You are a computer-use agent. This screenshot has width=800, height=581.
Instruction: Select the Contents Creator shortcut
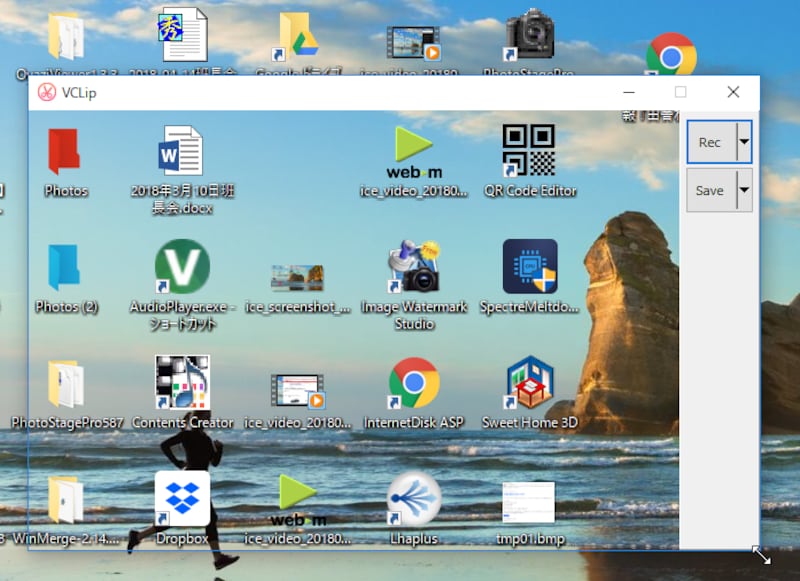pyautogui.click(x=182, y=382)
